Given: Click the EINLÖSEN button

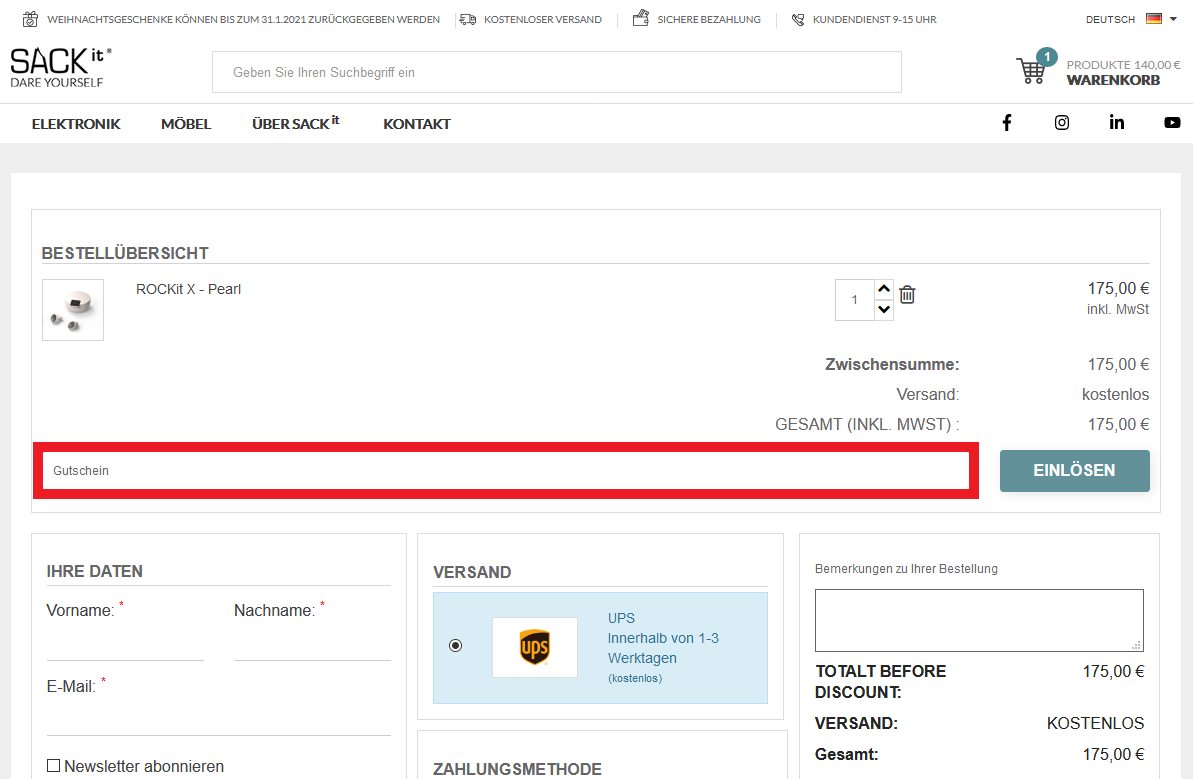Looking at the screenshot, I should tap(1074, 471).
